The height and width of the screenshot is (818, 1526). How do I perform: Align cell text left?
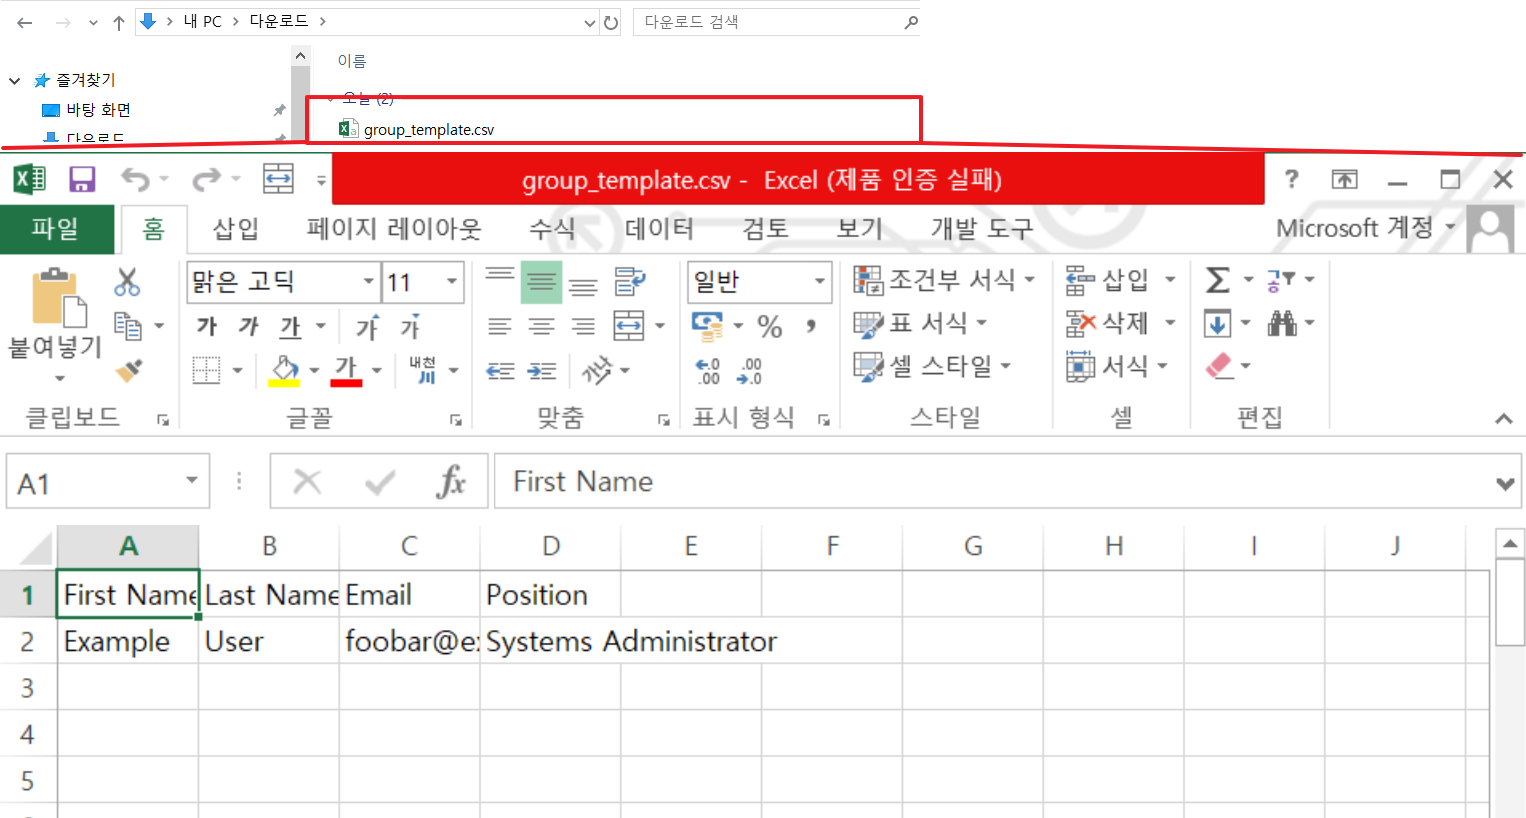pos(499,326)
